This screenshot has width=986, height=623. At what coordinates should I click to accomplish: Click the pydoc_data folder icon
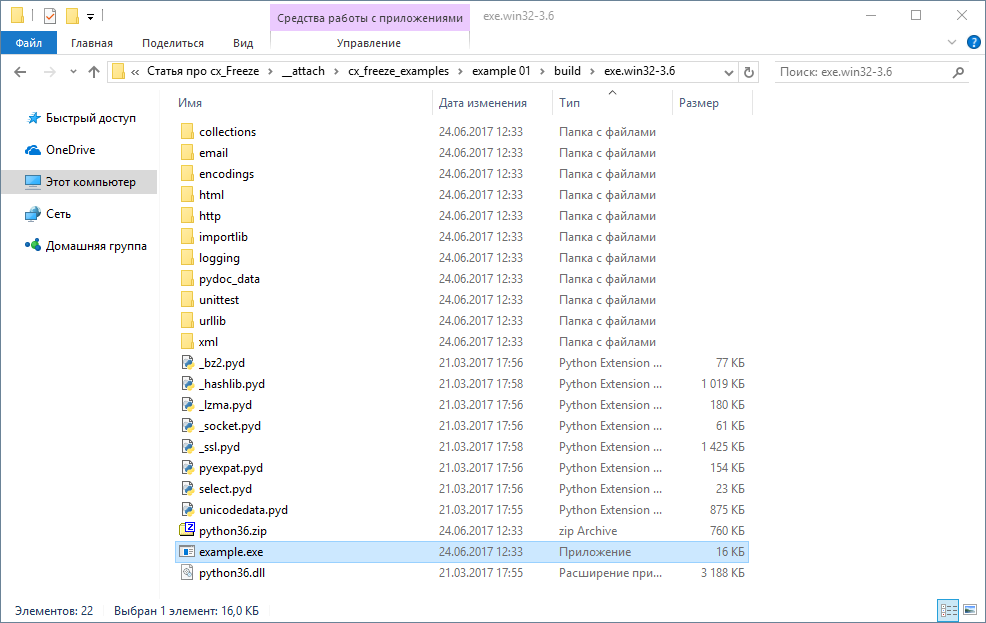tap(187, 278)
